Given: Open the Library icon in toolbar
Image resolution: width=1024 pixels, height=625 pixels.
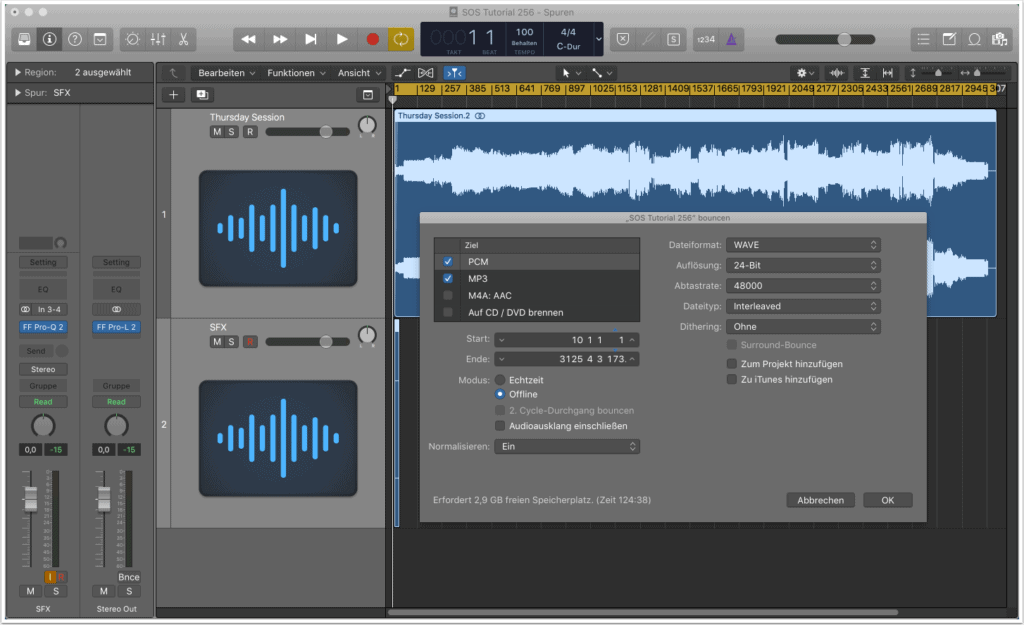Looking at the screenshot, I should [24, 39].
